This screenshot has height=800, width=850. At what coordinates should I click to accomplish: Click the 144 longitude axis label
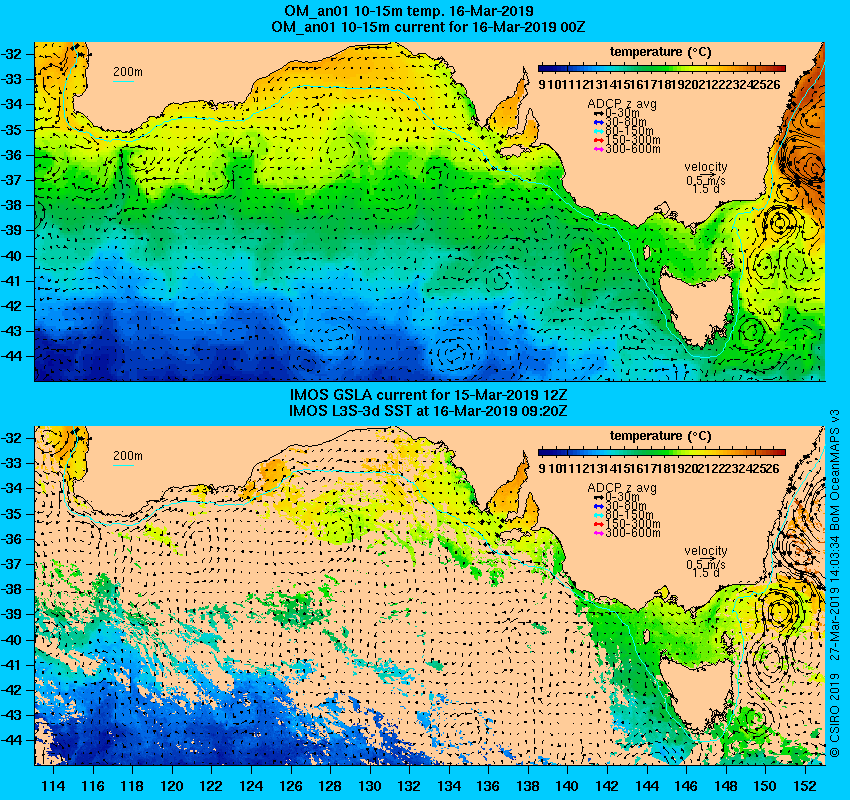coord(647,786)
